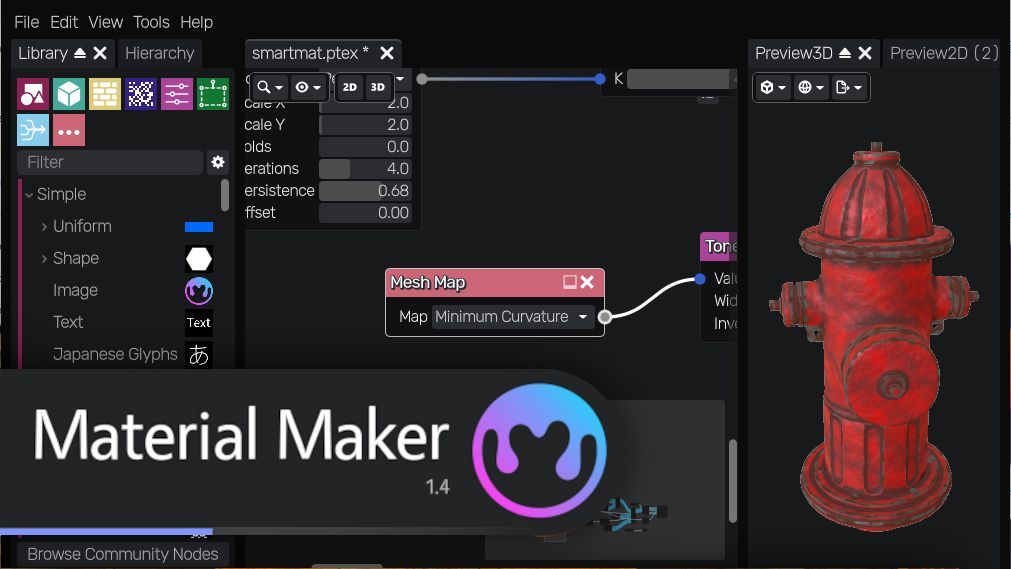Screen dimensions: 1011x569
Task: Select the noise category icon in Library
Action: 141,94
